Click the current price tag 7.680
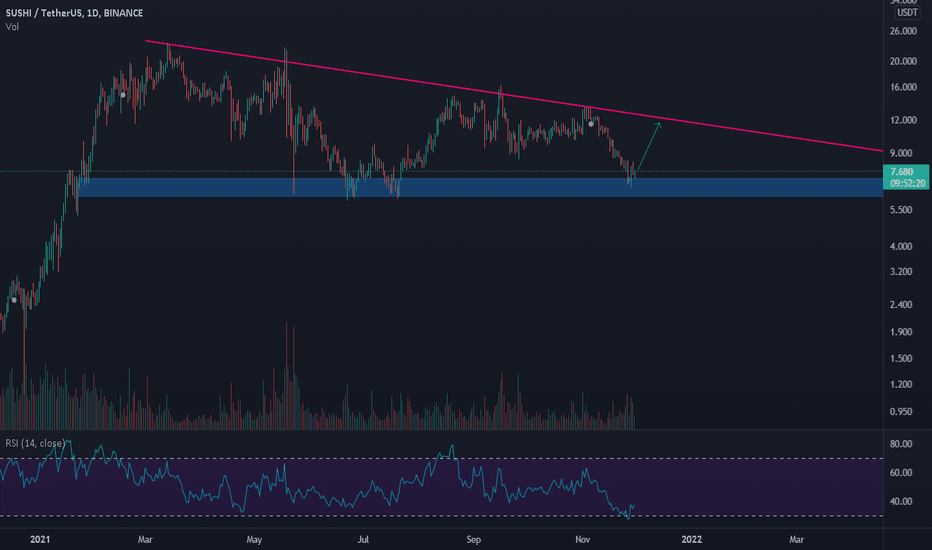 [x=902, y=172]
